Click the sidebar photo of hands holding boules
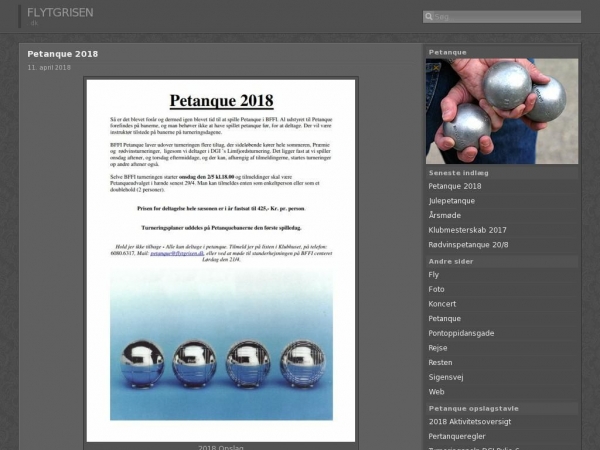600x450 pixels. pos(502,111)
